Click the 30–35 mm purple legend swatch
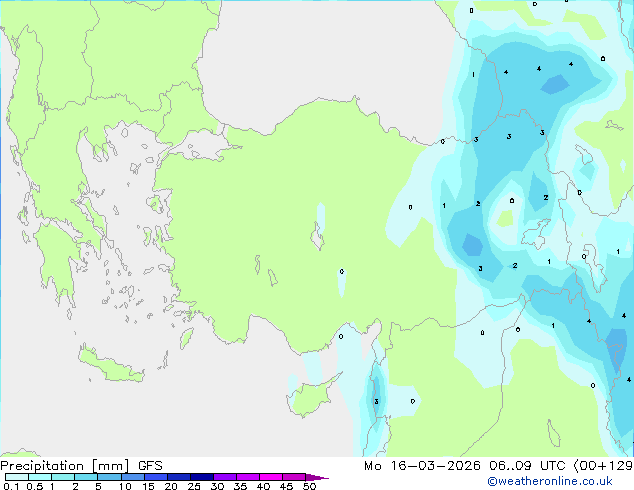The height and width of the screenshot is (490, 634). 224,477
